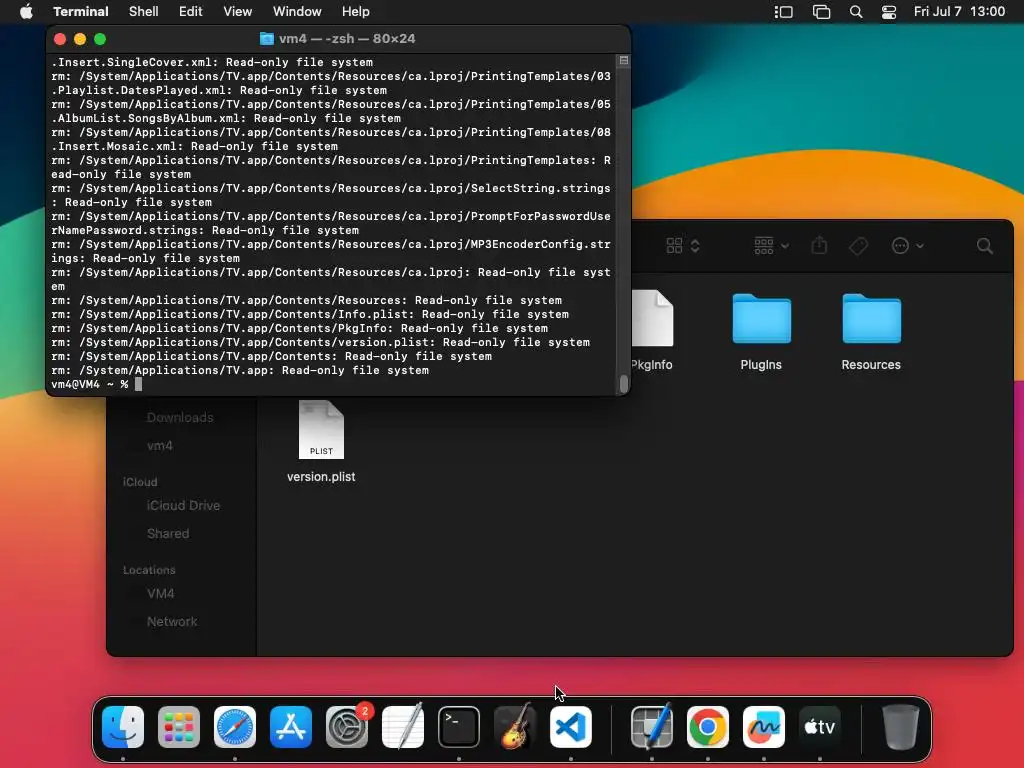Select VM4 under Locations in sidebar
This screenshot has height=768, width=1024.
pyautogui.click(x=161, y=594)
